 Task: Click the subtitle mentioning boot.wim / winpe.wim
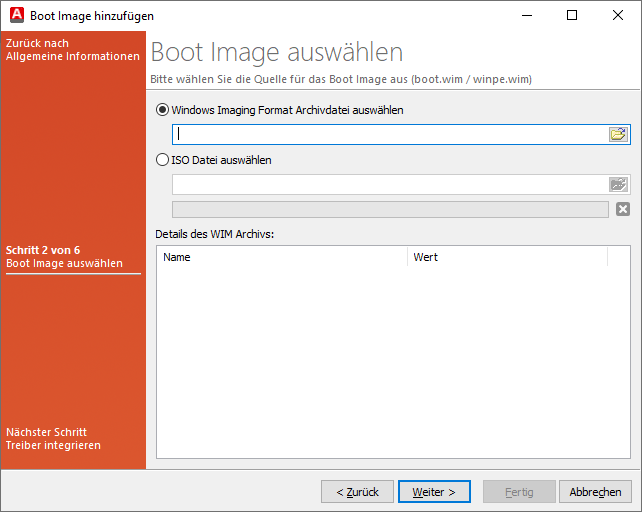click(x=341, y=79)
